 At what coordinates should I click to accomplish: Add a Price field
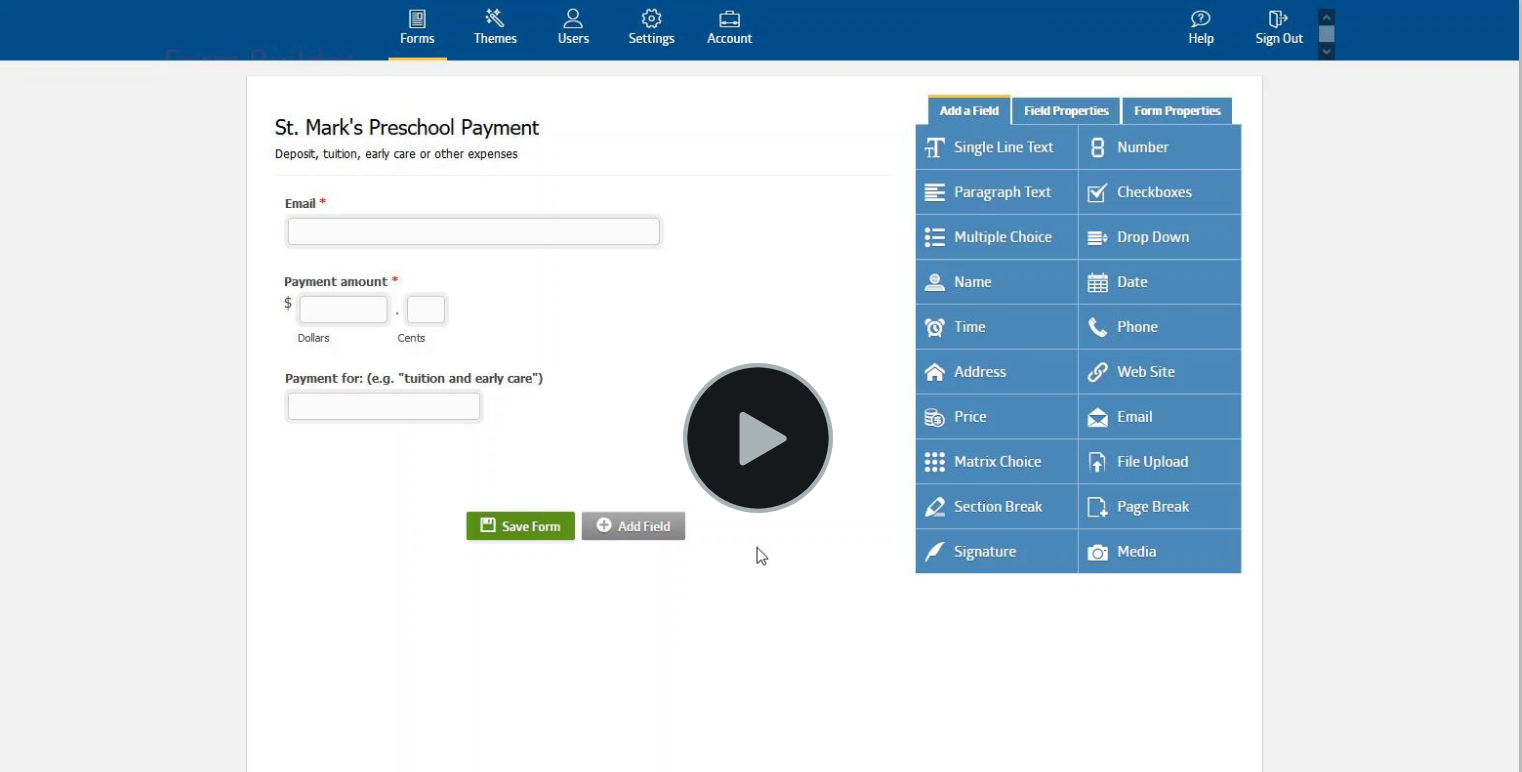[997, 417]
